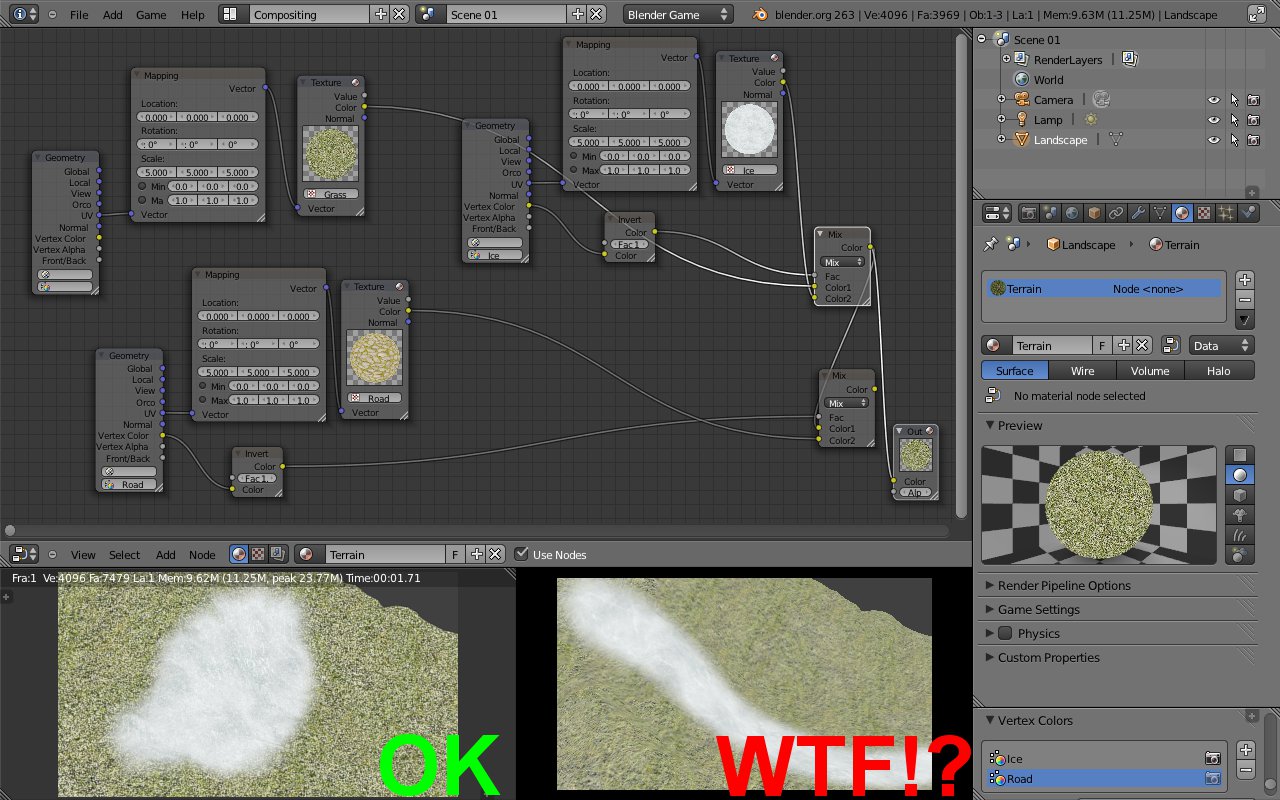Remove the selected material slot with minus
The height and width of the screenshot is (800, 1280).
coord(1244,299)
